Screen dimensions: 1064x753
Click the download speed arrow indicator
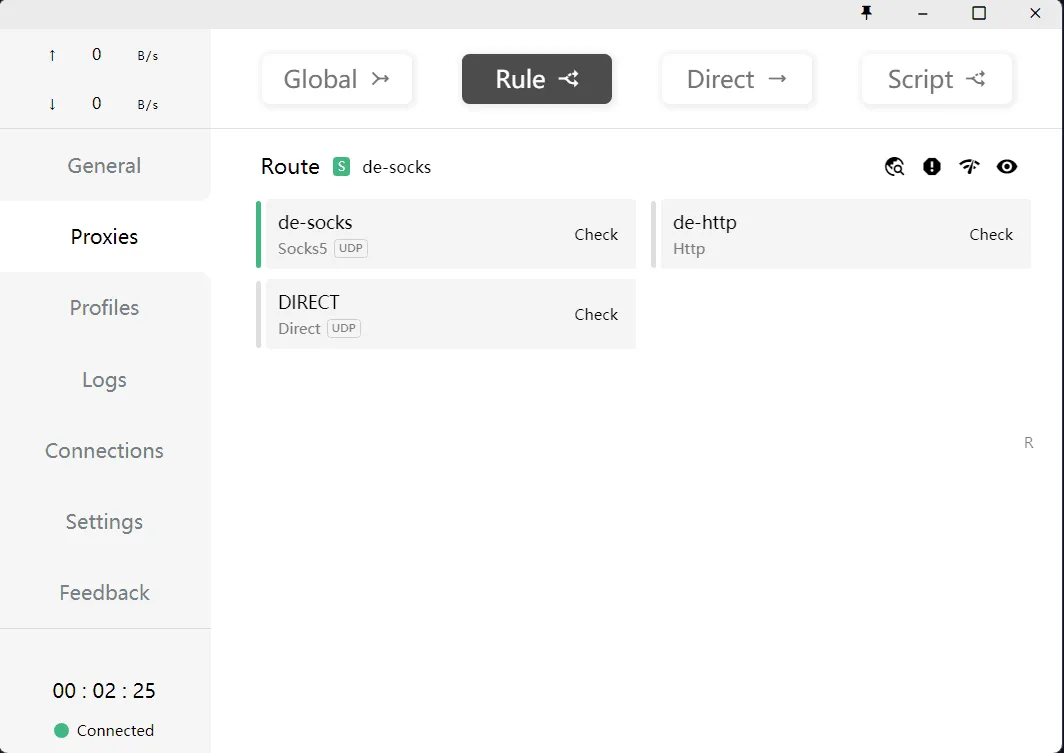click(x=52, y=104)
